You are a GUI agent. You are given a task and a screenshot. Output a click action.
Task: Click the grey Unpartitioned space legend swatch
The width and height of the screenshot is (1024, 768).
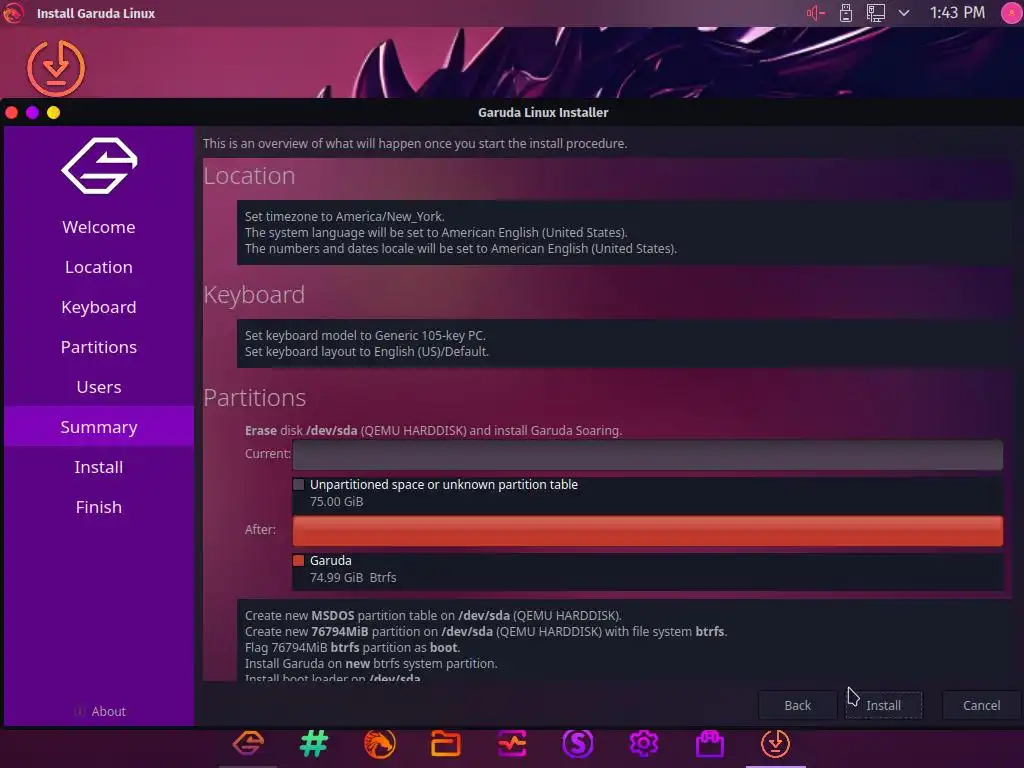tap(299, 485)
